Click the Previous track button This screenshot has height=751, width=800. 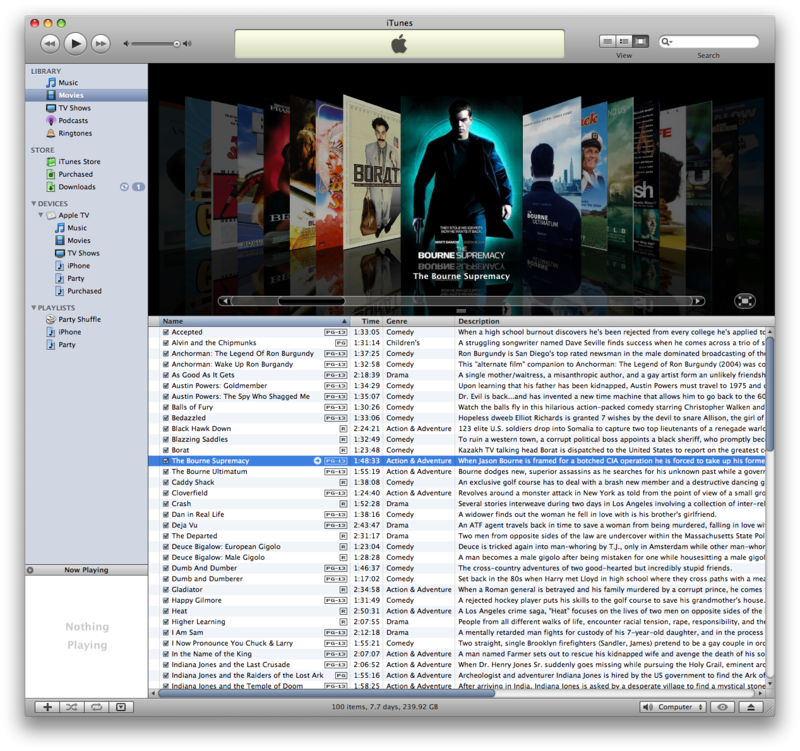[x=50, y=44]
